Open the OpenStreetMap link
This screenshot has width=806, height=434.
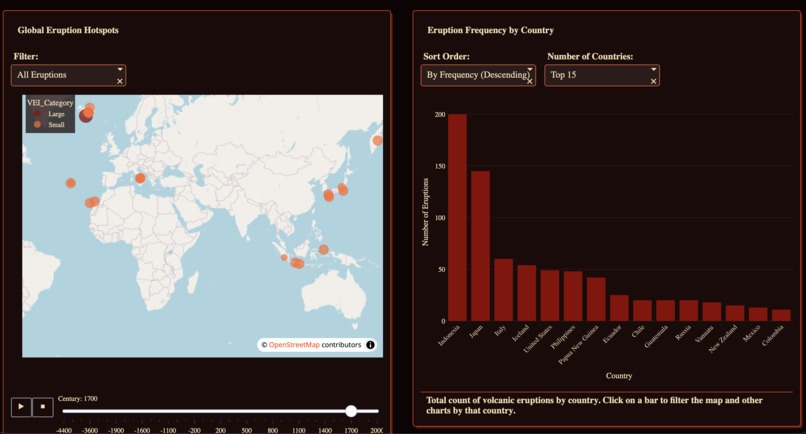(294, 345)
